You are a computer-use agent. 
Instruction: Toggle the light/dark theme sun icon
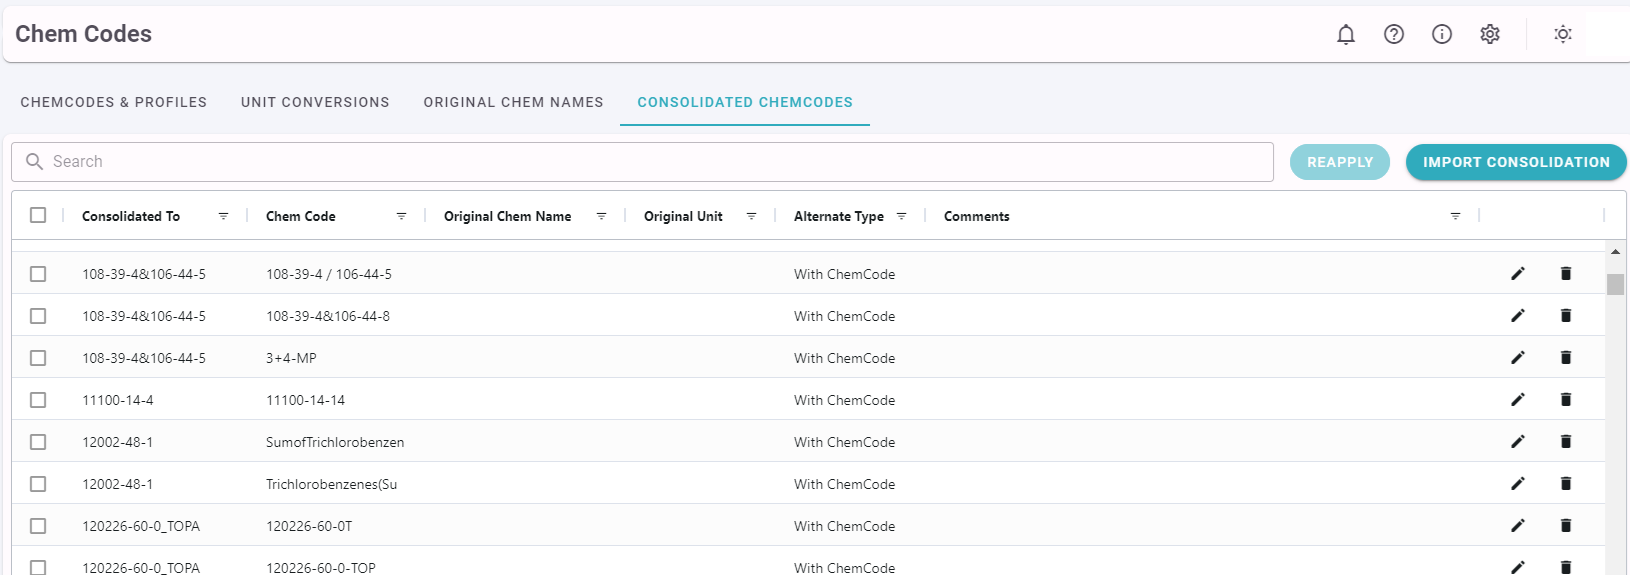click(1563, 34)
